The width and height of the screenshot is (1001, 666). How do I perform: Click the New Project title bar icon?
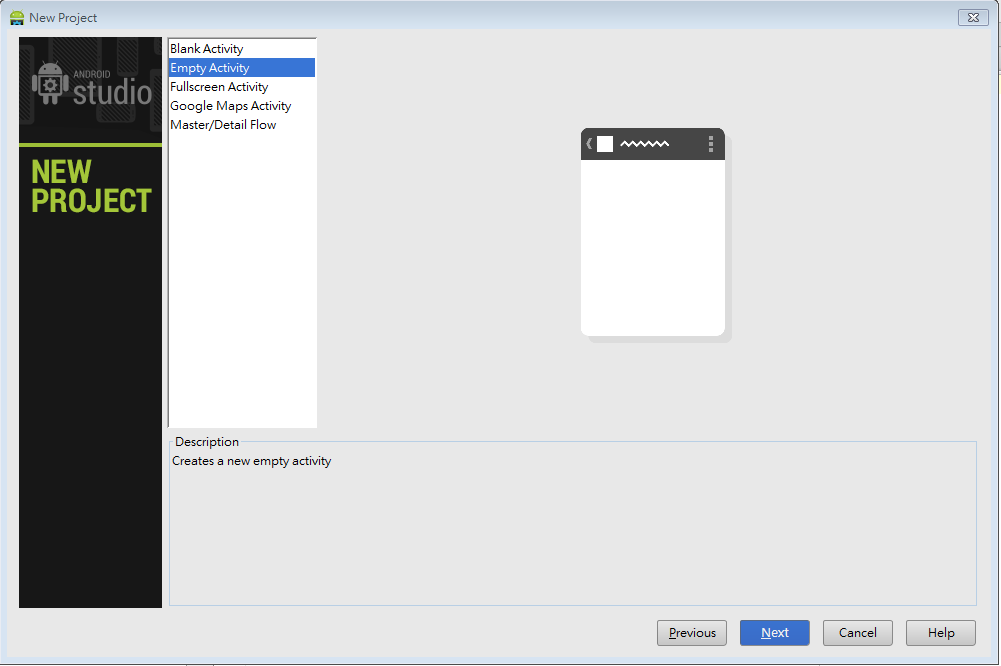tap(17, 18)
